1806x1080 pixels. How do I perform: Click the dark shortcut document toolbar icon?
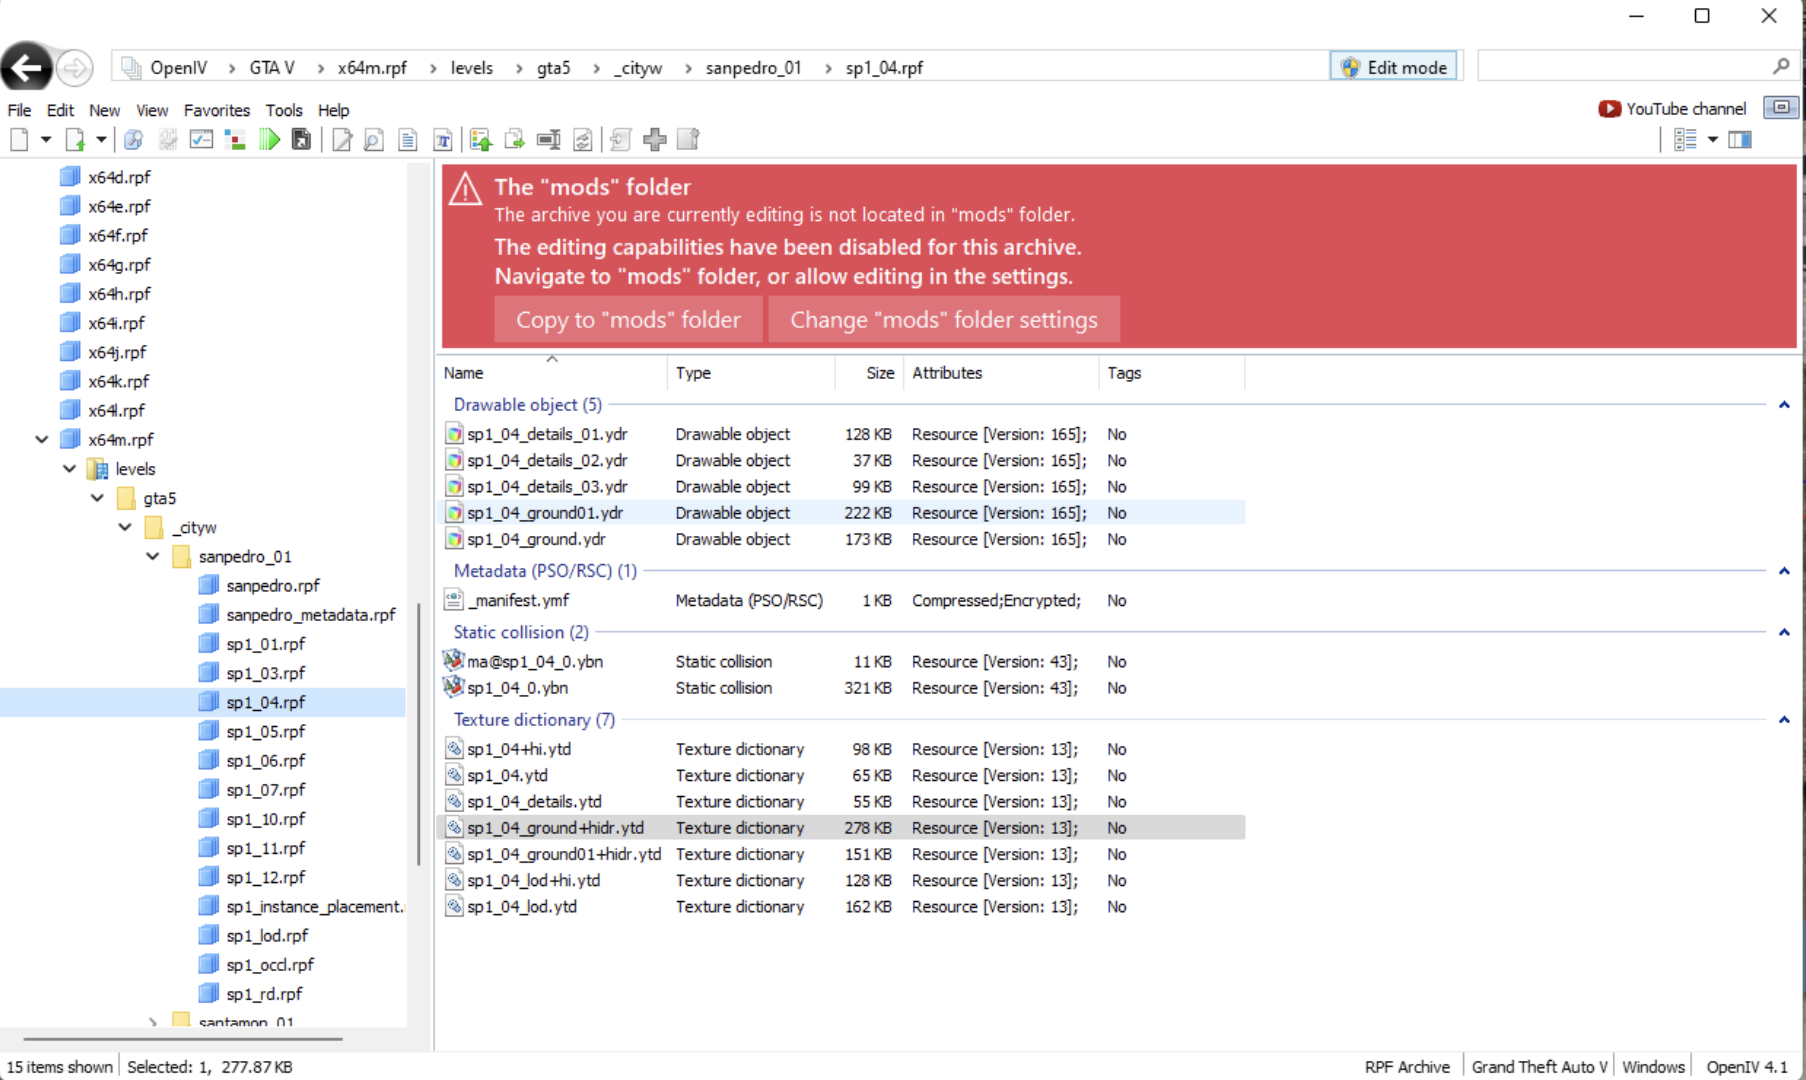coord(301,140)
